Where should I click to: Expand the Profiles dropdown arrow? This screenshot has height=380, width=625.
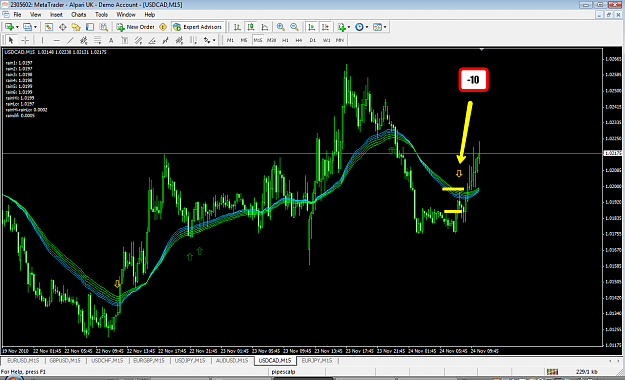[x=35, y=27]
